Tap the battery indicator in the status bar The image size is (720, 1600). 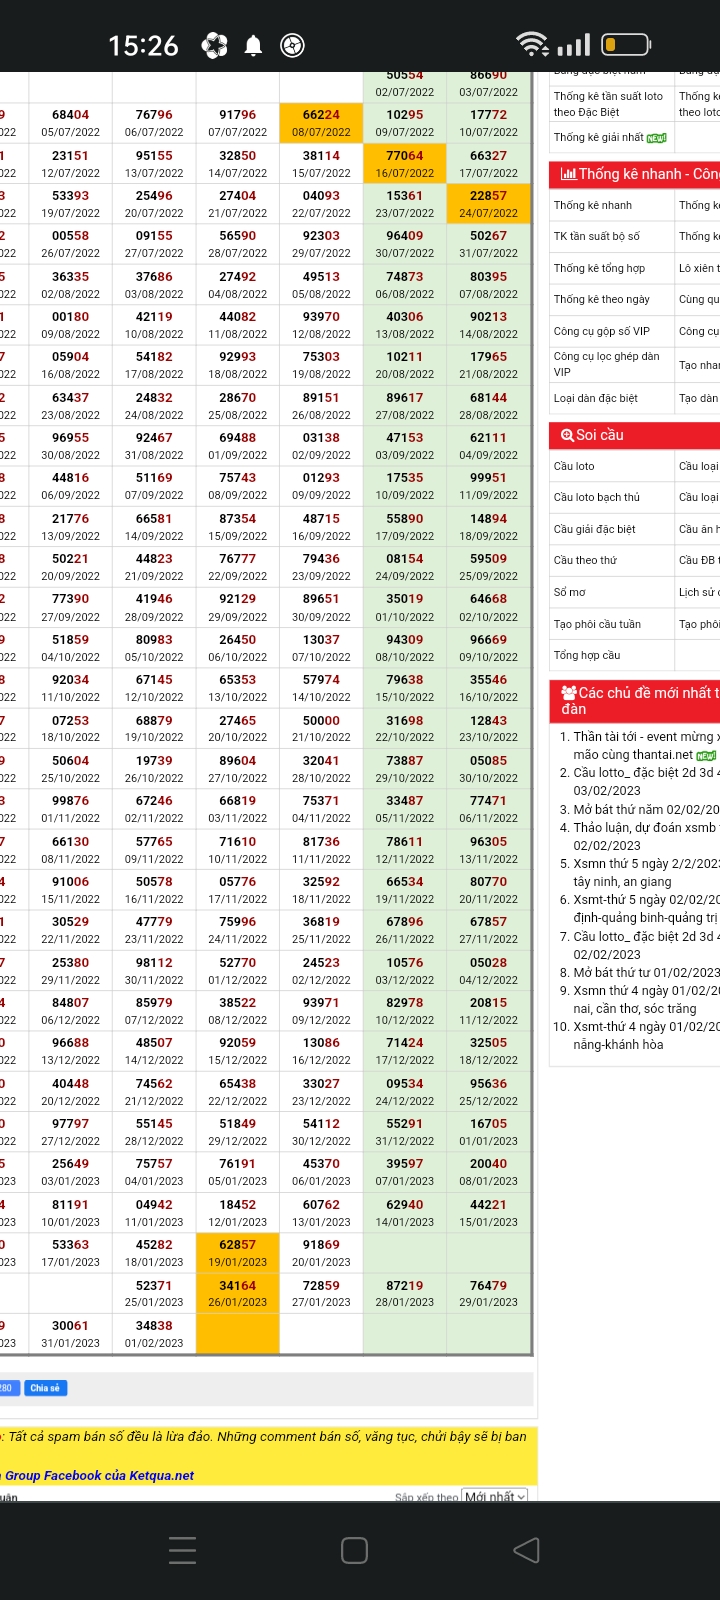coord(626,45)
